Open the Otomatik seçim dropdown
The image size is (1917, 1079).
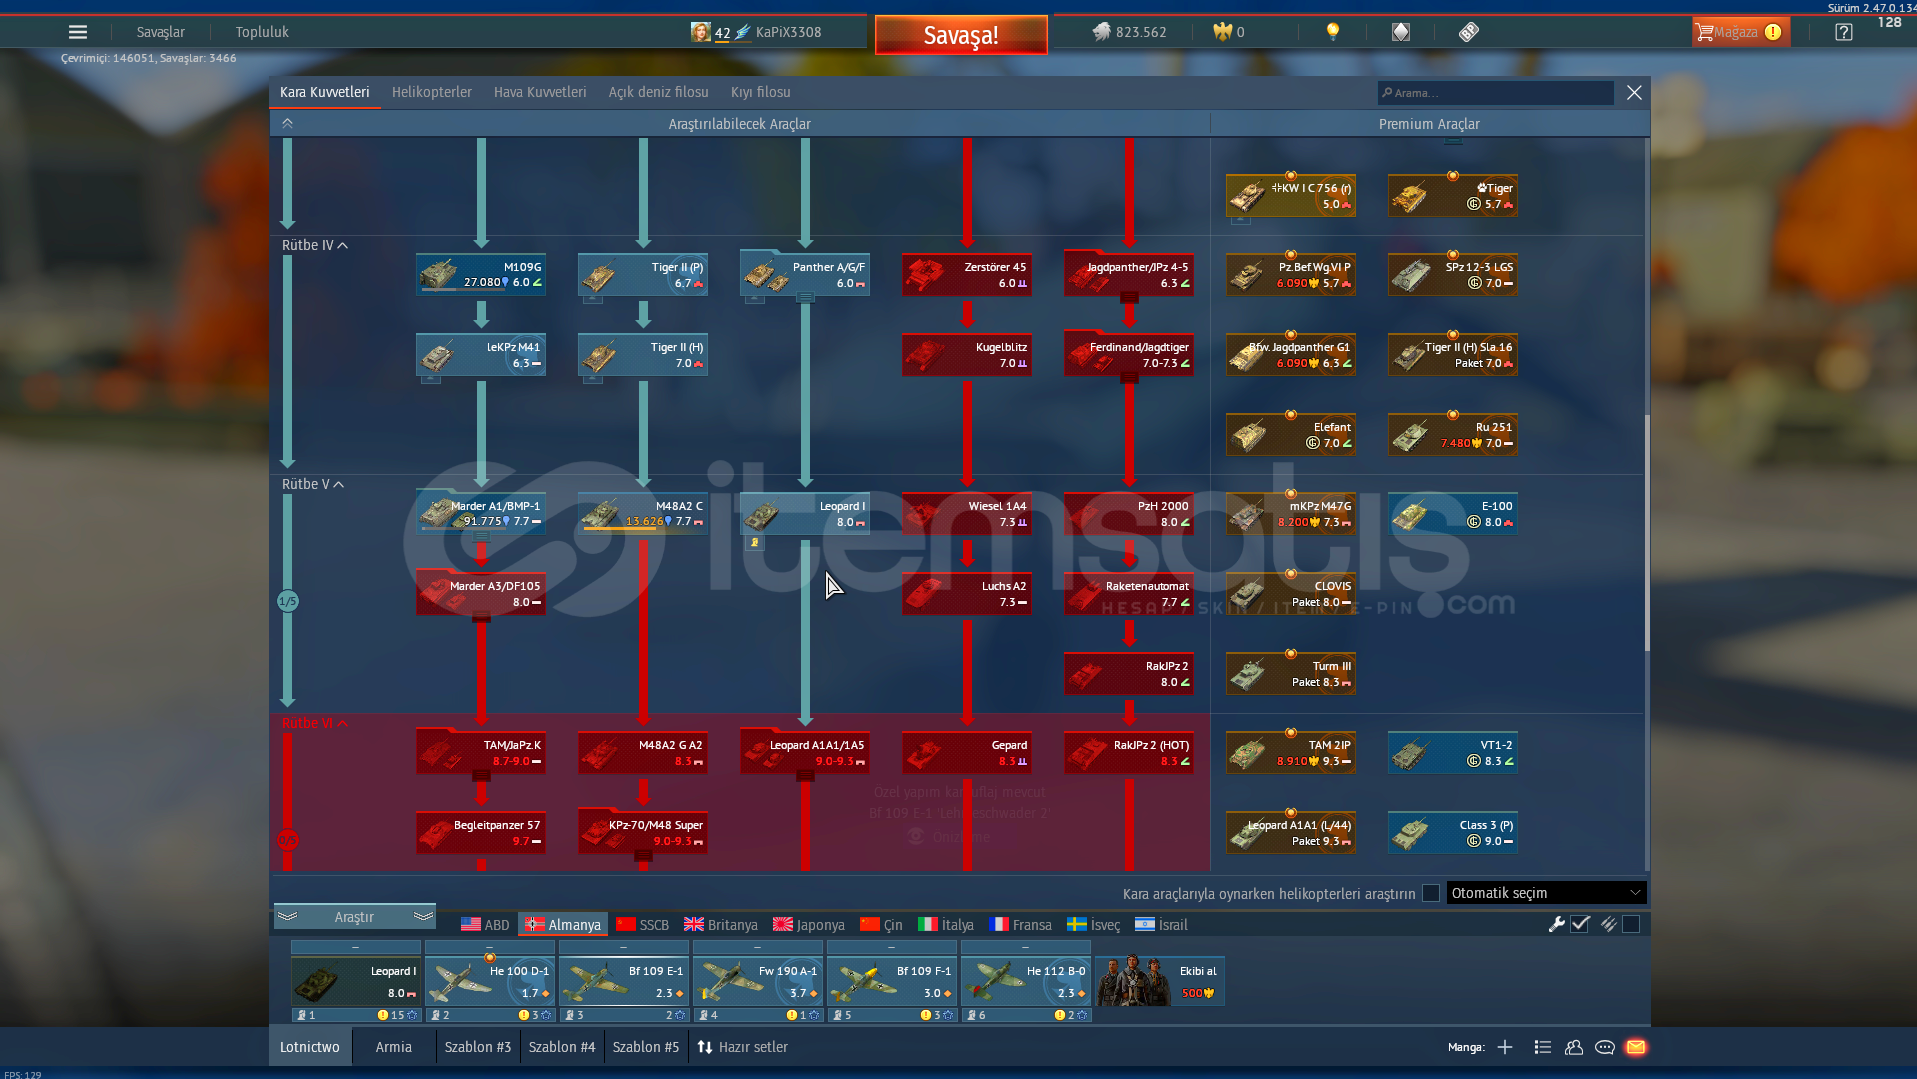tap(1546, 893)
